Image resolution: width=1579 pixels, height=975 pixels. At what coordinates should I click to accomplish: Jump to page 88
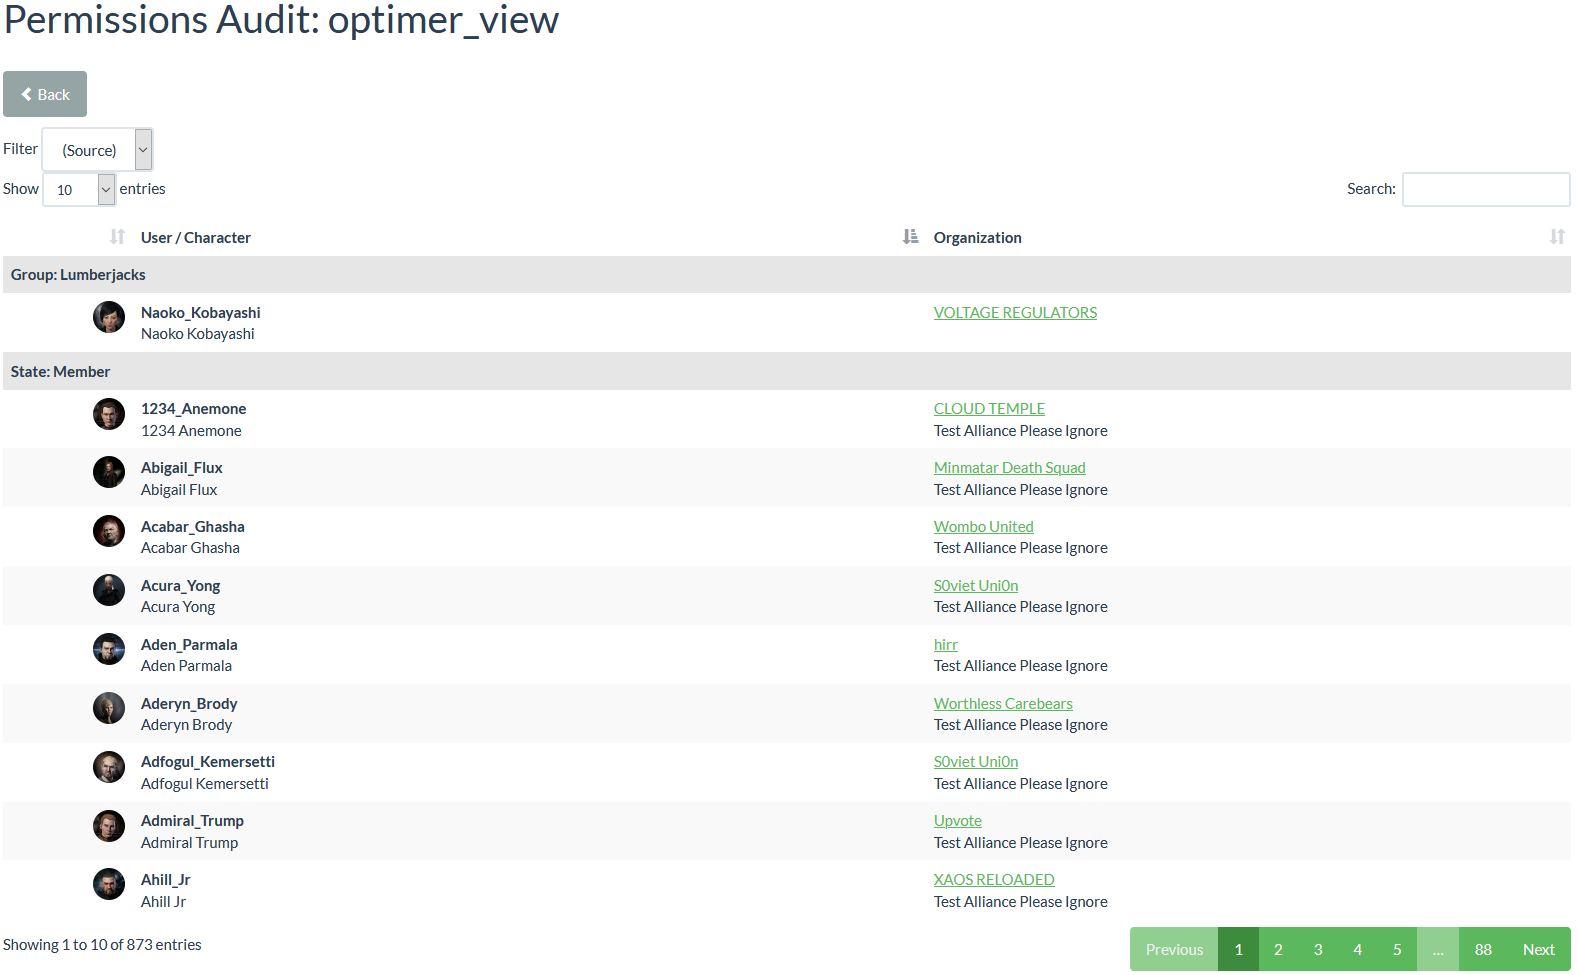pos(1482,950)
